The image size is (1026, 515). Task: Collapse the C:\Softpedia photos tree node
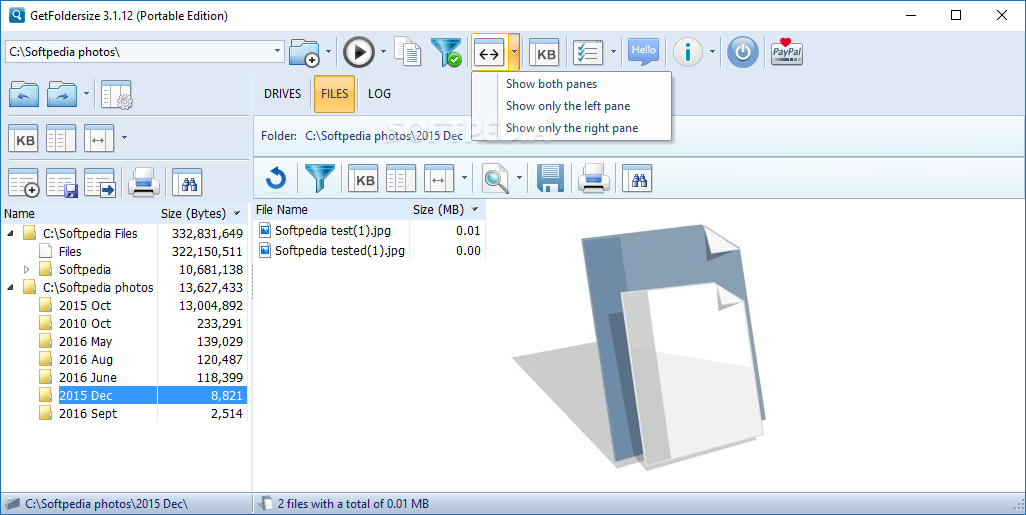pyautogui.click(x=10, y=287)
